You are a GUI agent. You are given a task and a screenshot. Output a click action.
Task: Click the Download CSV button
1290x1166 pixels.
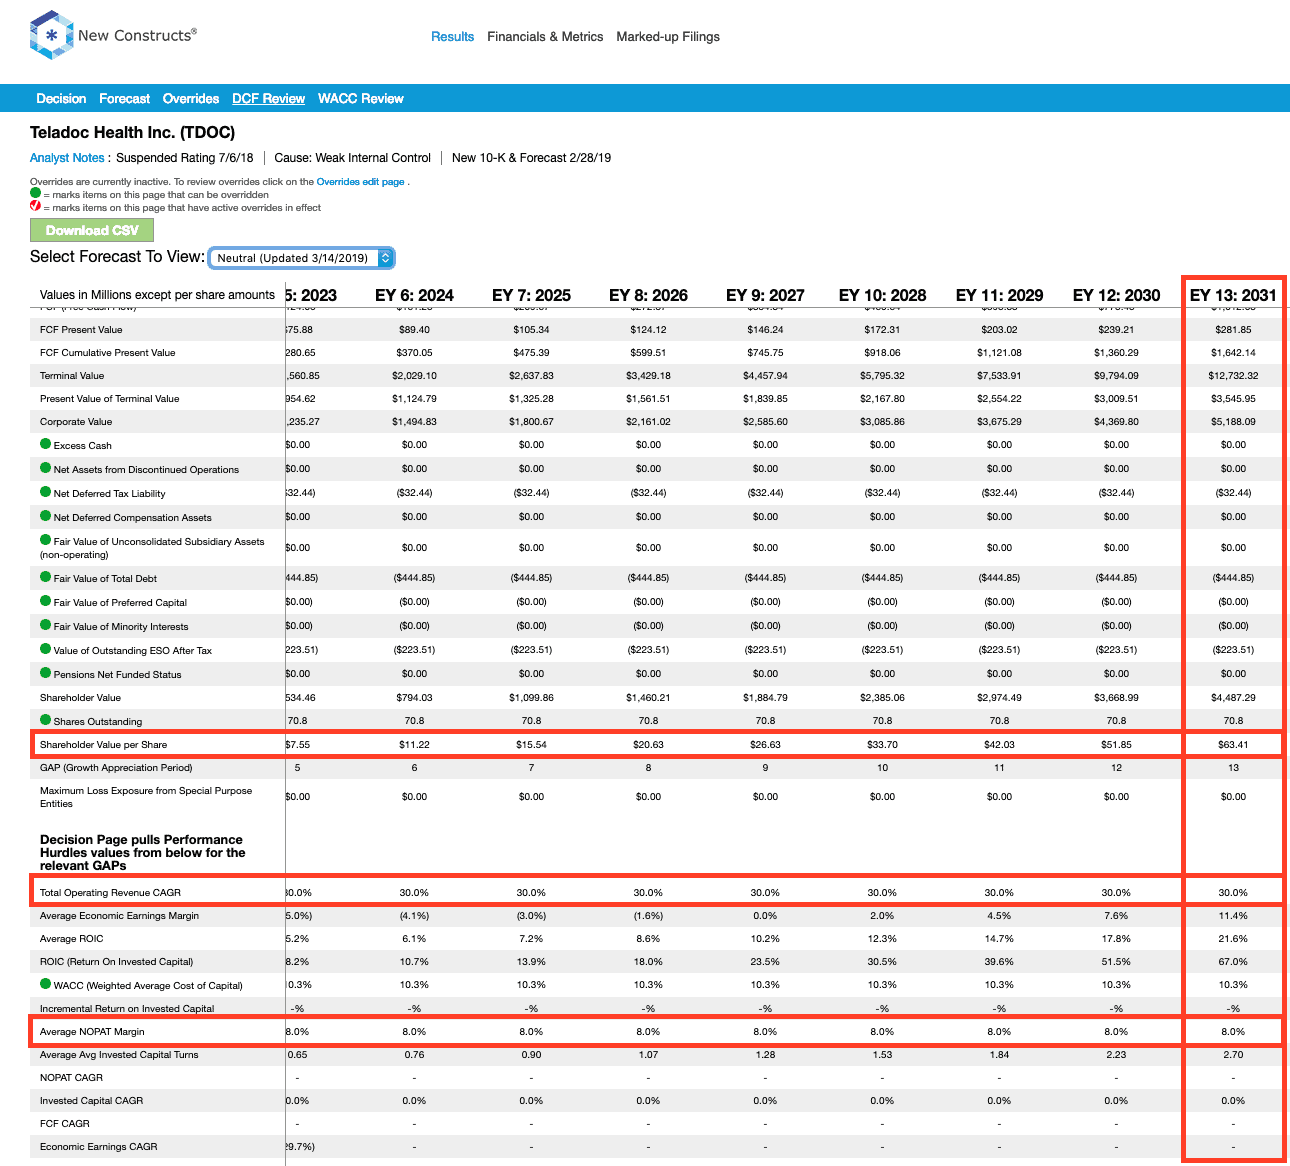[92, 230]
